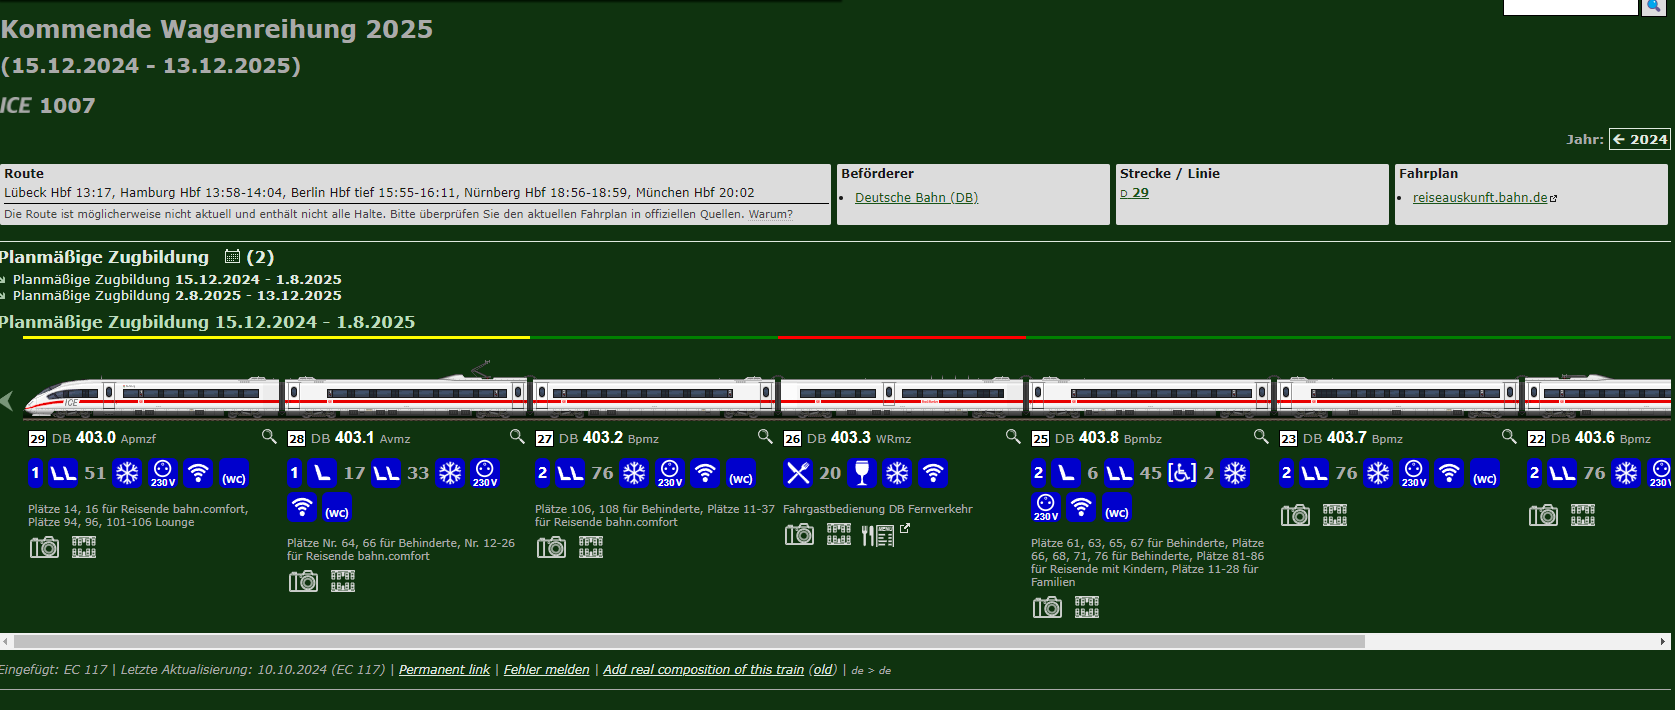Open the (old) composition link
1675x710 pixels.
click(823, 670)
